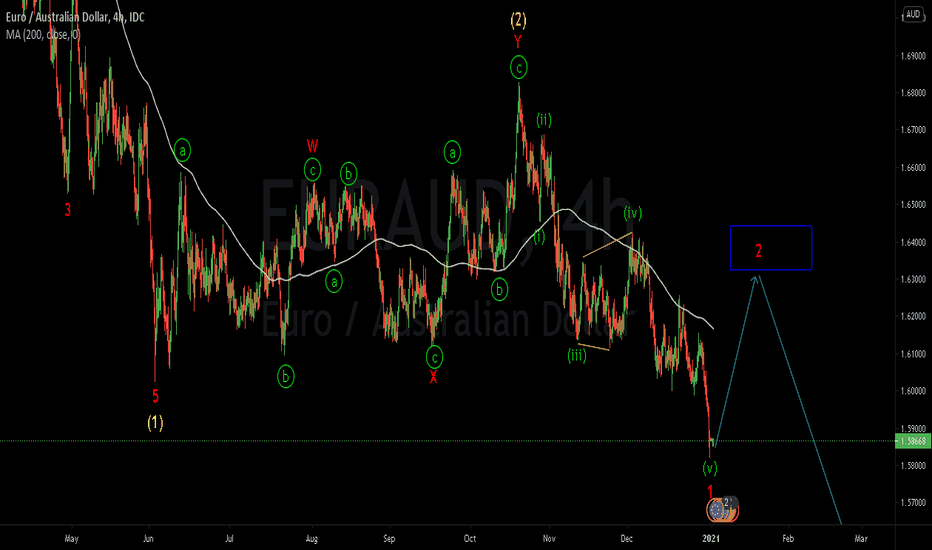Select the green (v) wave label

click(x=710, y=468)
